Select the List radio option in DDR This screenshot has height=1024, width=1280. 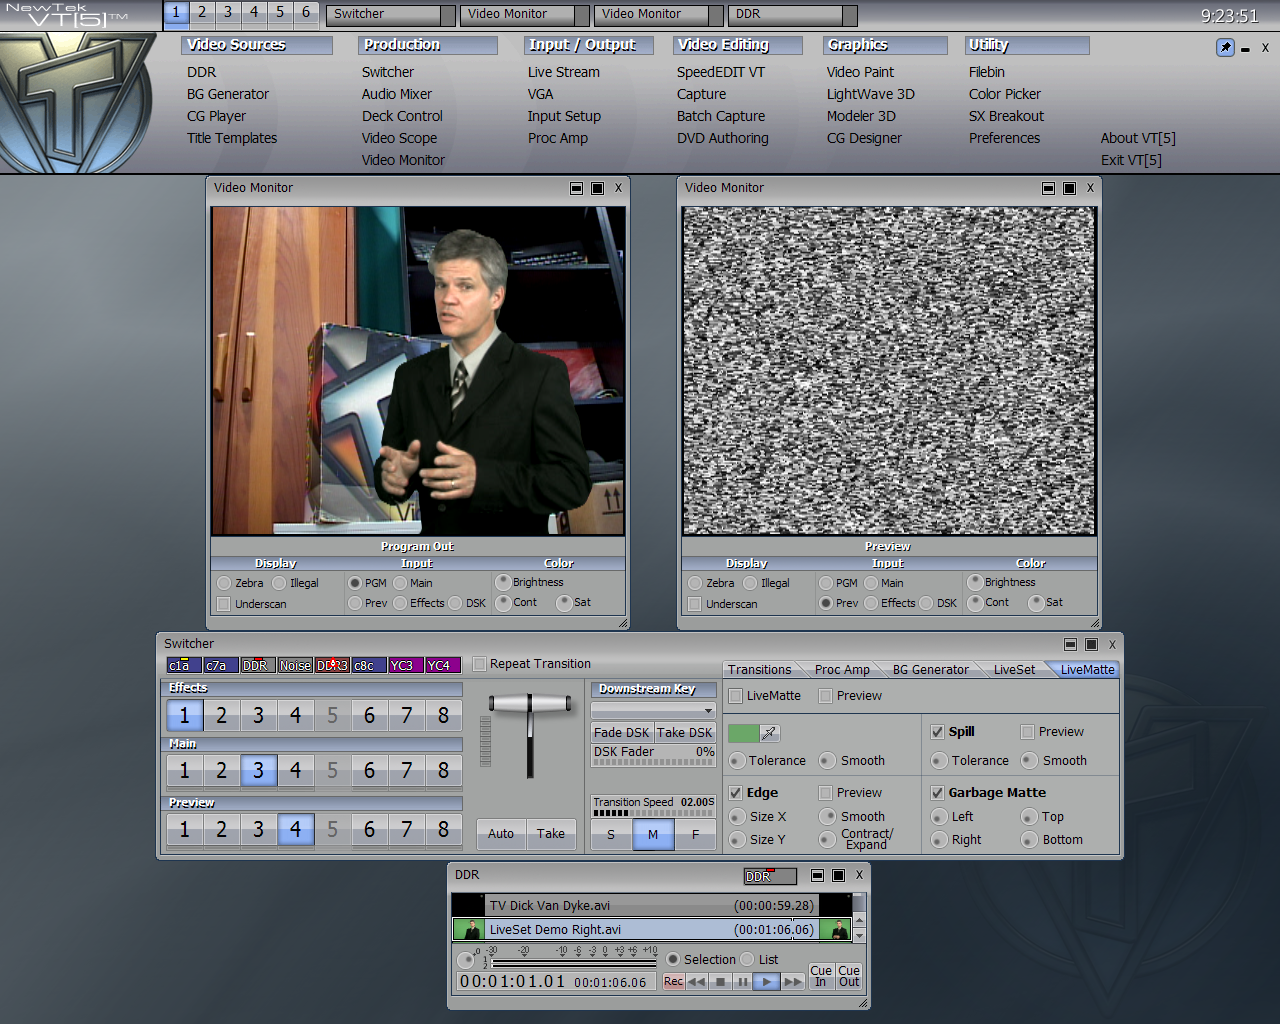click(x=748, y=960)
